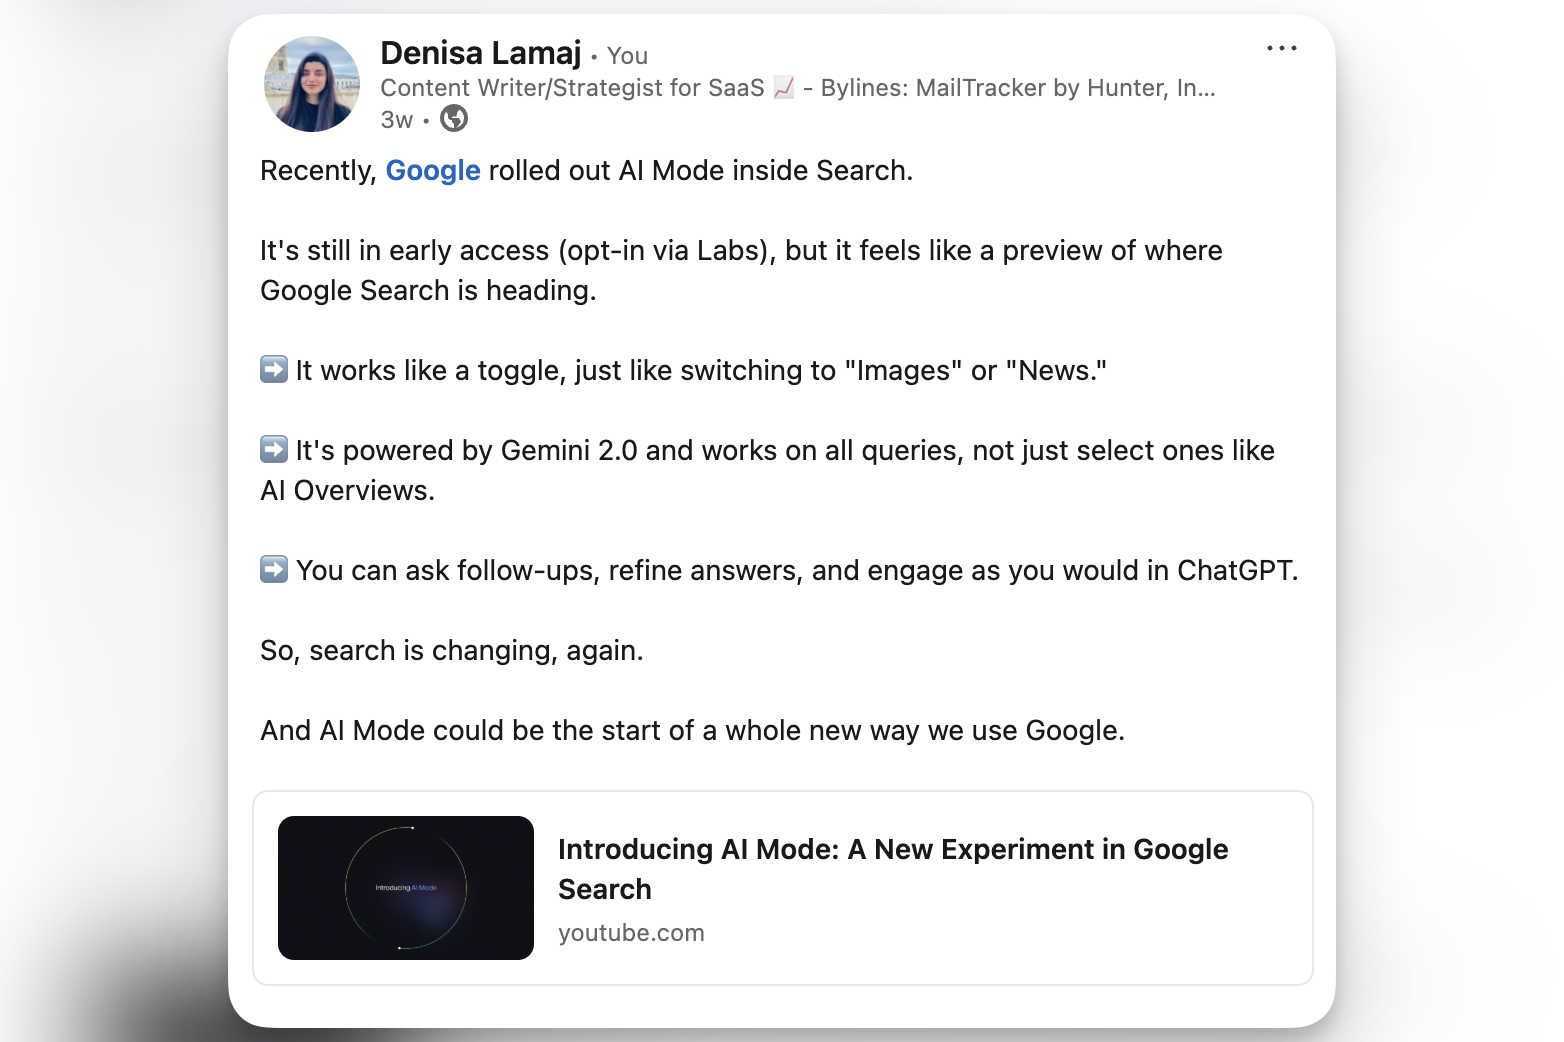Click the globe public visibility icon

click(454, 119)
